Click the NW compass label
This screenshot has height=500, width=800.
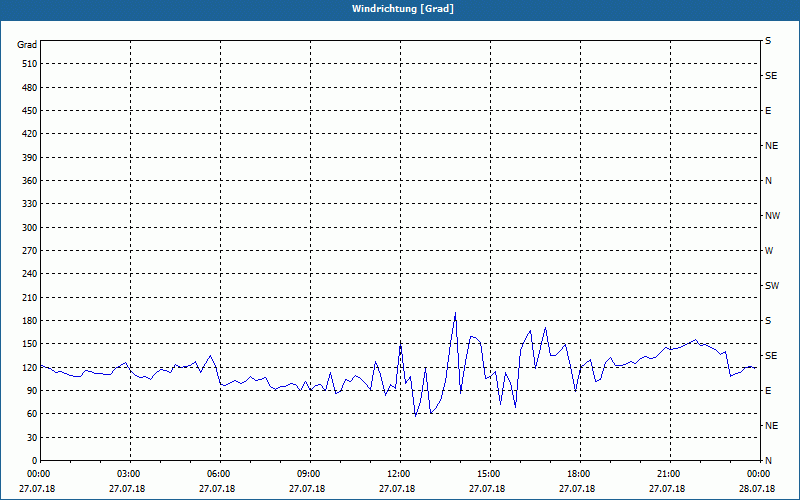coord(772,216)
